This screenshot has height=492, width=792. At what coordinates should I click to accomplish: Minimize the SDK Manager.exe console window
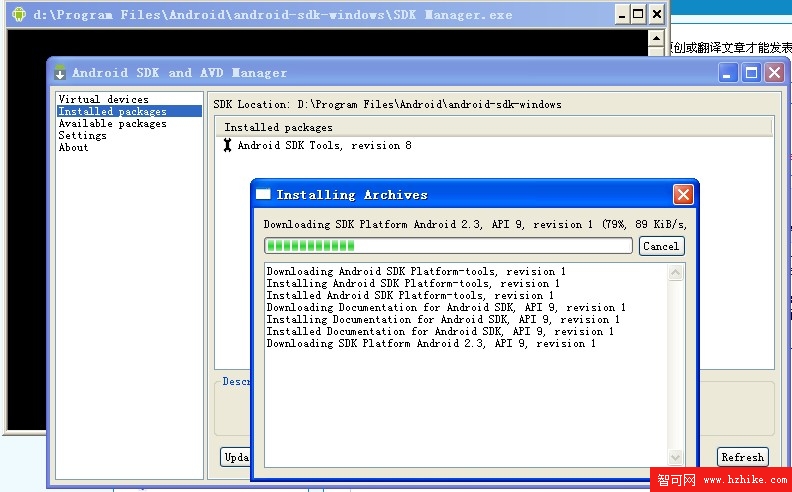619,14
